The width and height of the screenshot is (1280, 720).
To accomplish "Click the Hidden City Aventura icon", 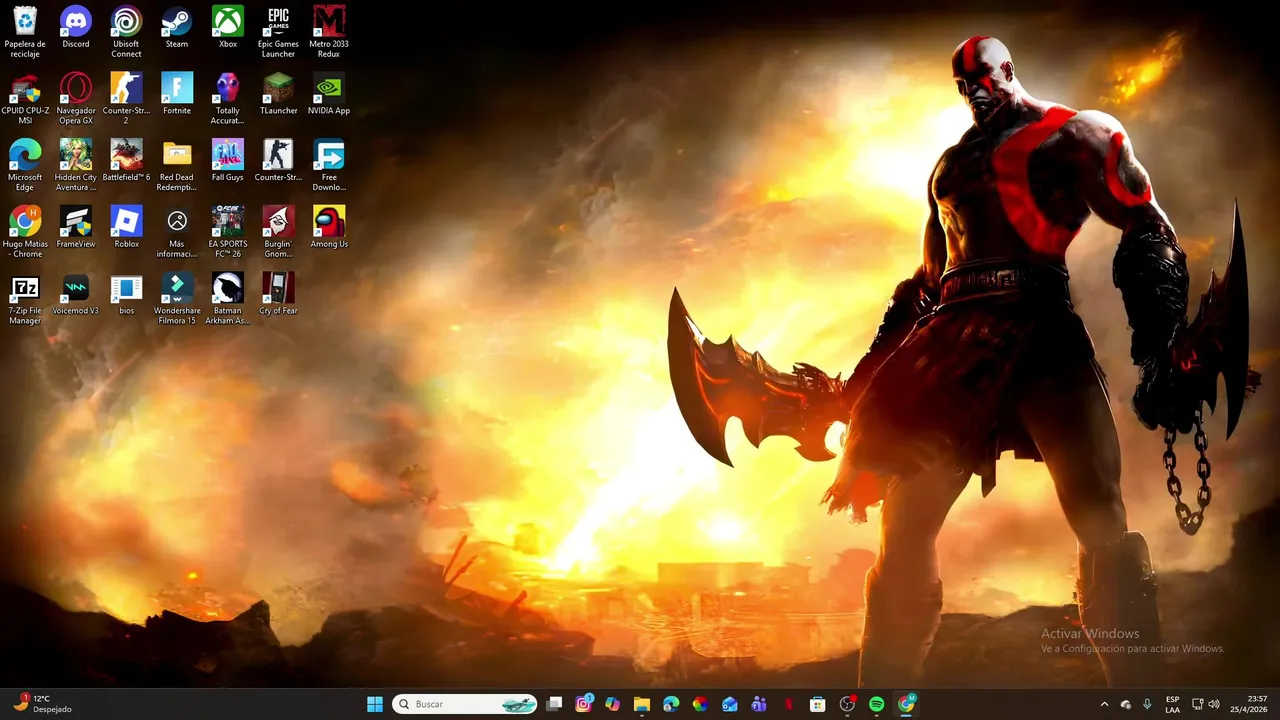I will (x=76, y=165).
